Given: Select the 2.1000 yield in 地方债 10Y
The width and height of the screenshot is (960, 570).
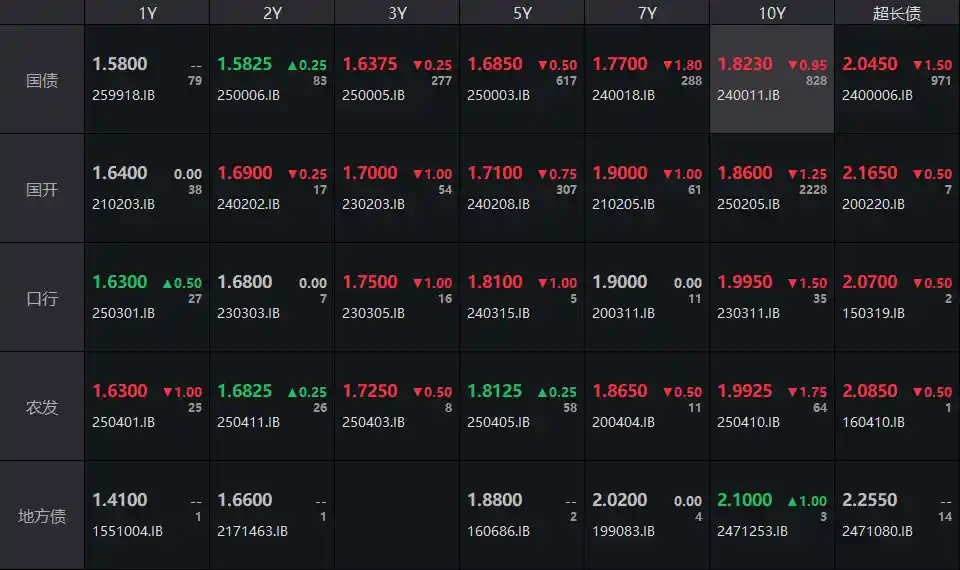Looking at the screenshot, I should [x=744, y=500].
